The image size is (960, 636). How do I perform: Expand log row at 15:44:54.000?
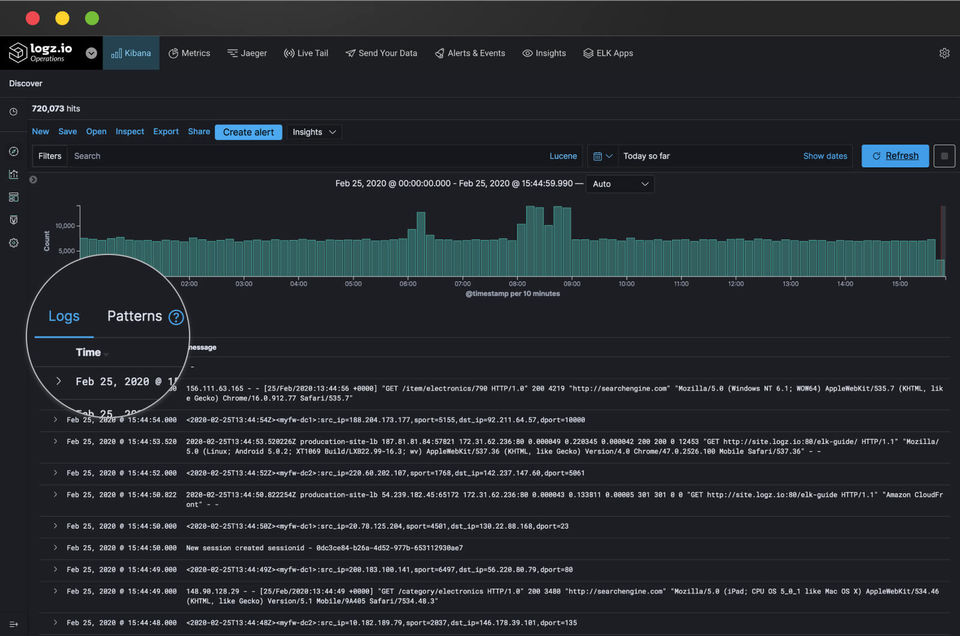55,420
